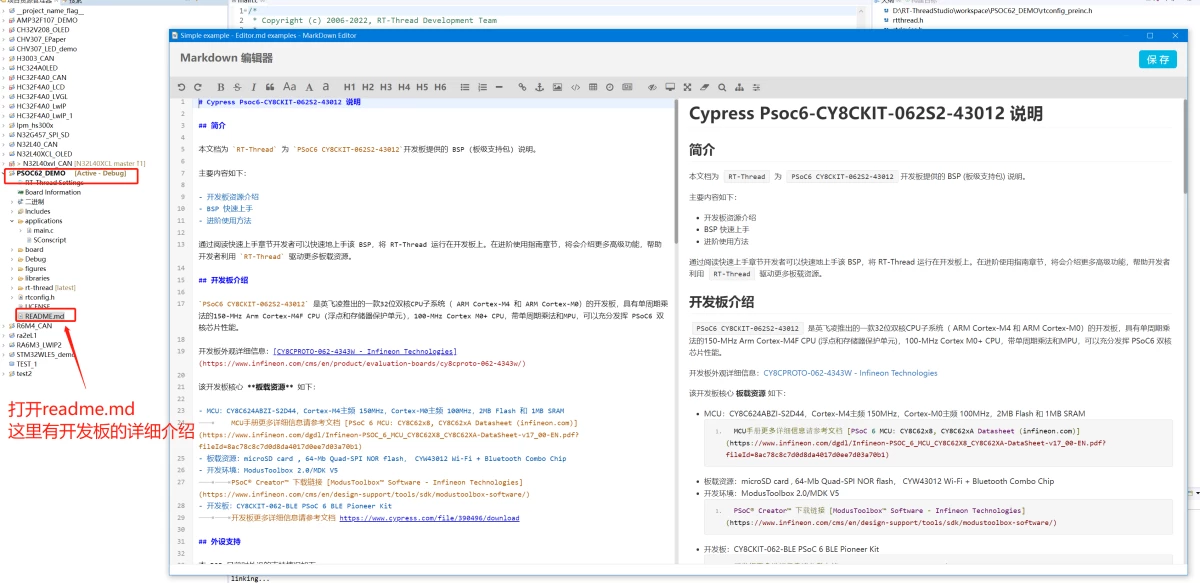This screenshot has height=583, width=1200.
Task: Switch to the main.c editor tab behind
Action: tap(247, 3)
